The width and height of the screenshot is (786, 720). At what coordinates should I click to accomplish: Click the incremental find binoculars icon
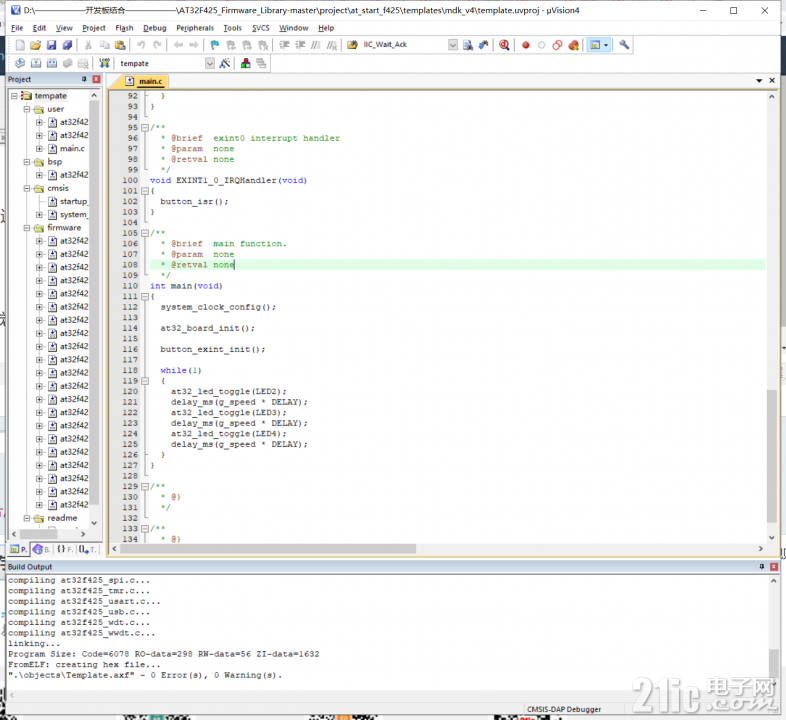483,45
